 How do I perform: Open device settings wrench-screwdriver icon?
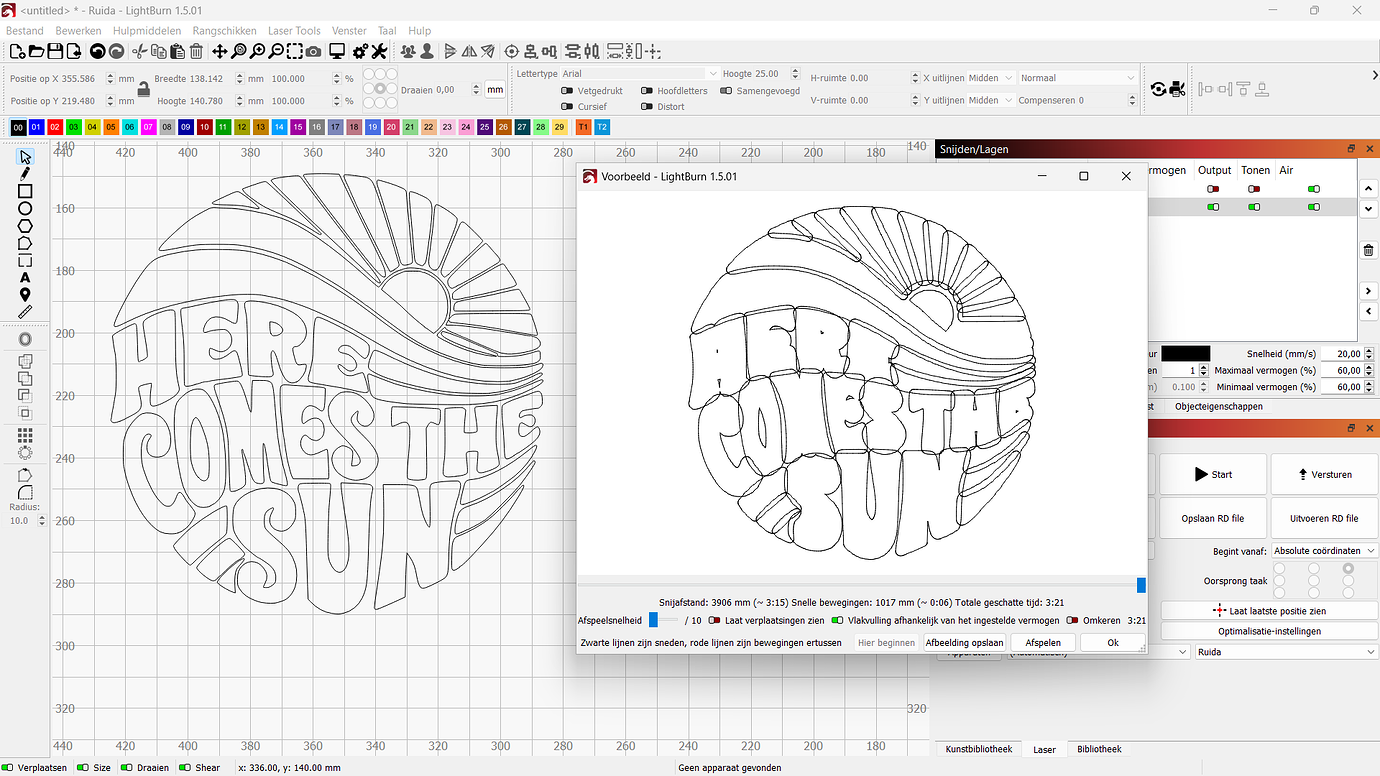pyautogui.click(x=379, y=51)
